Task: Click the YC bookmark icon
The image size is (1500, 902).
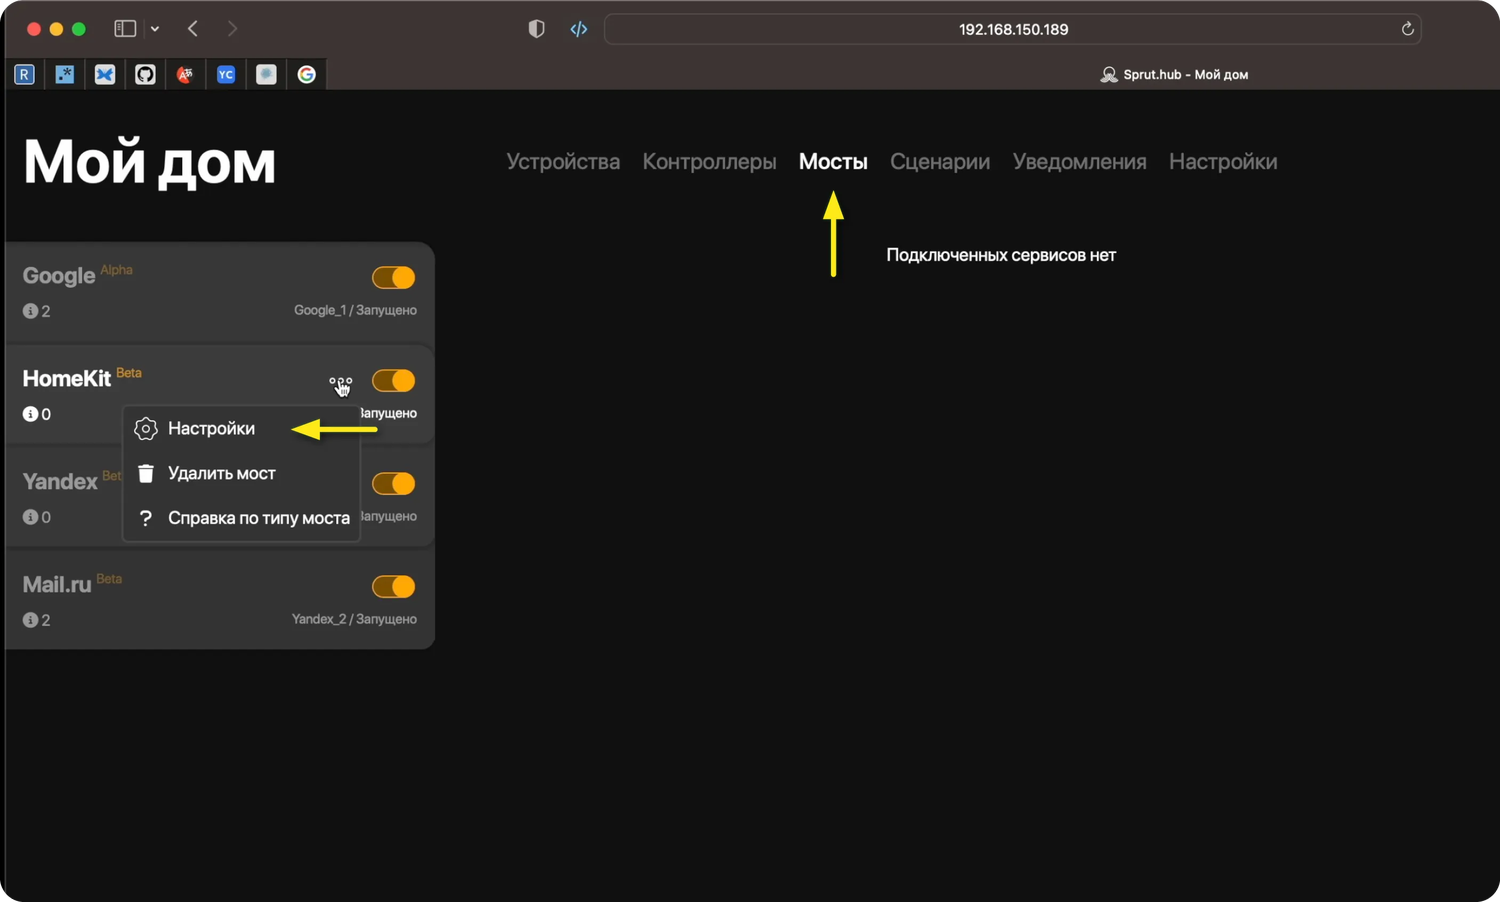Action: pyautogui.click(x=226, y=74)
